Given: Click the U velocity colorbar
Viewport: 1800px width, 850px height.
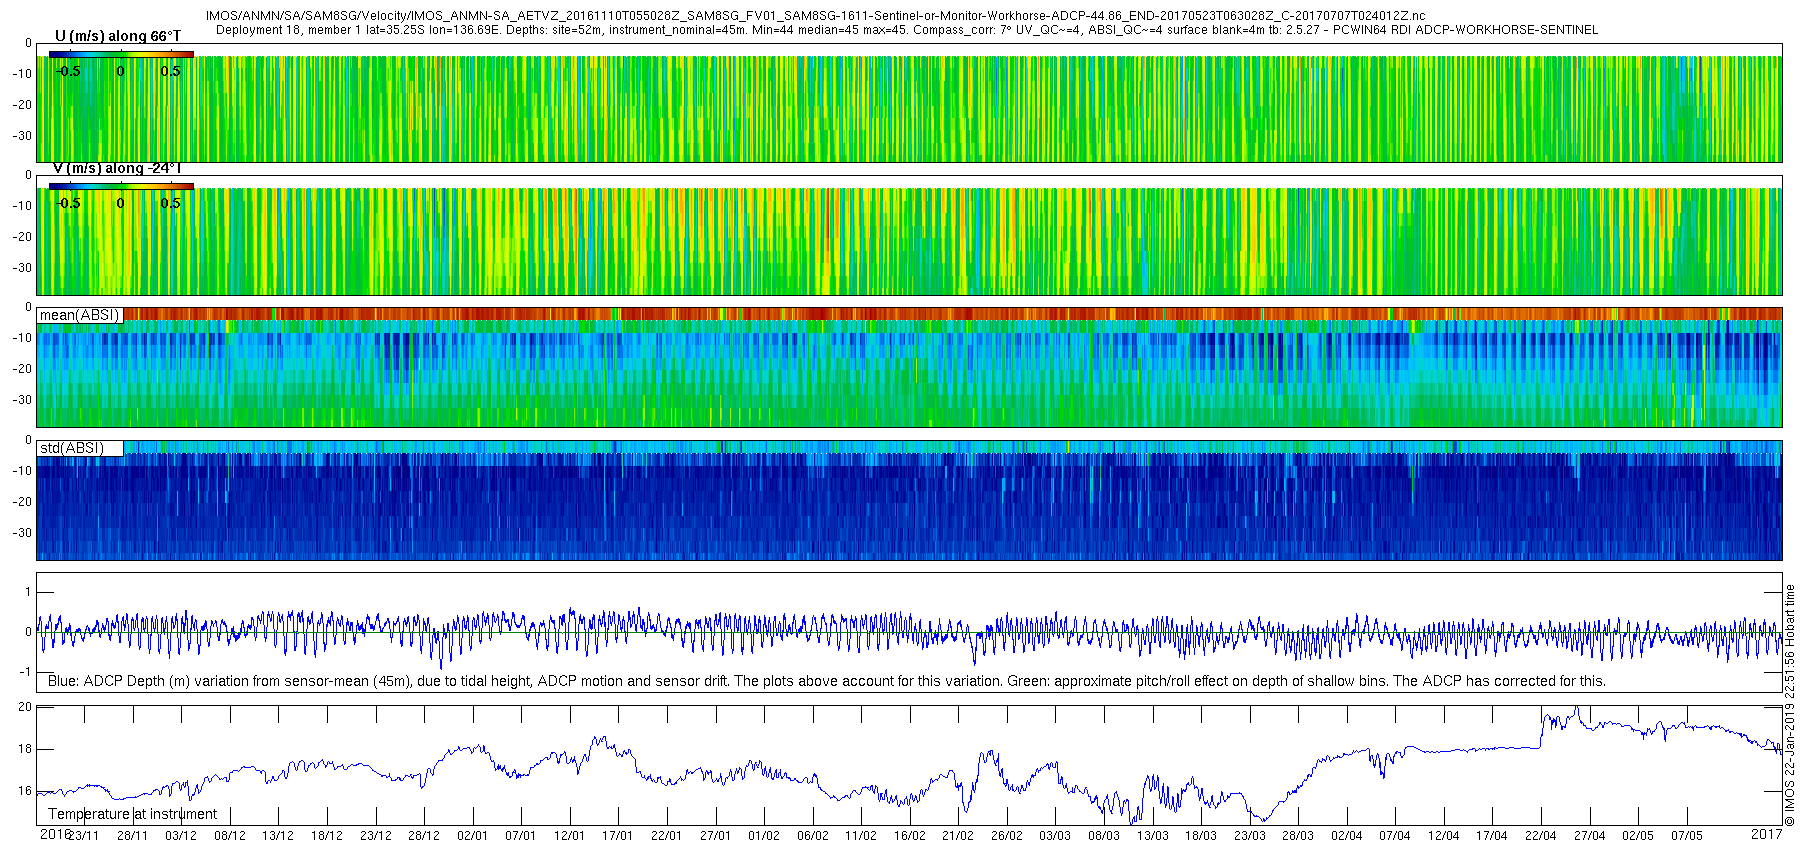Looking at the screenshot, I should click(x=122, y=54).
